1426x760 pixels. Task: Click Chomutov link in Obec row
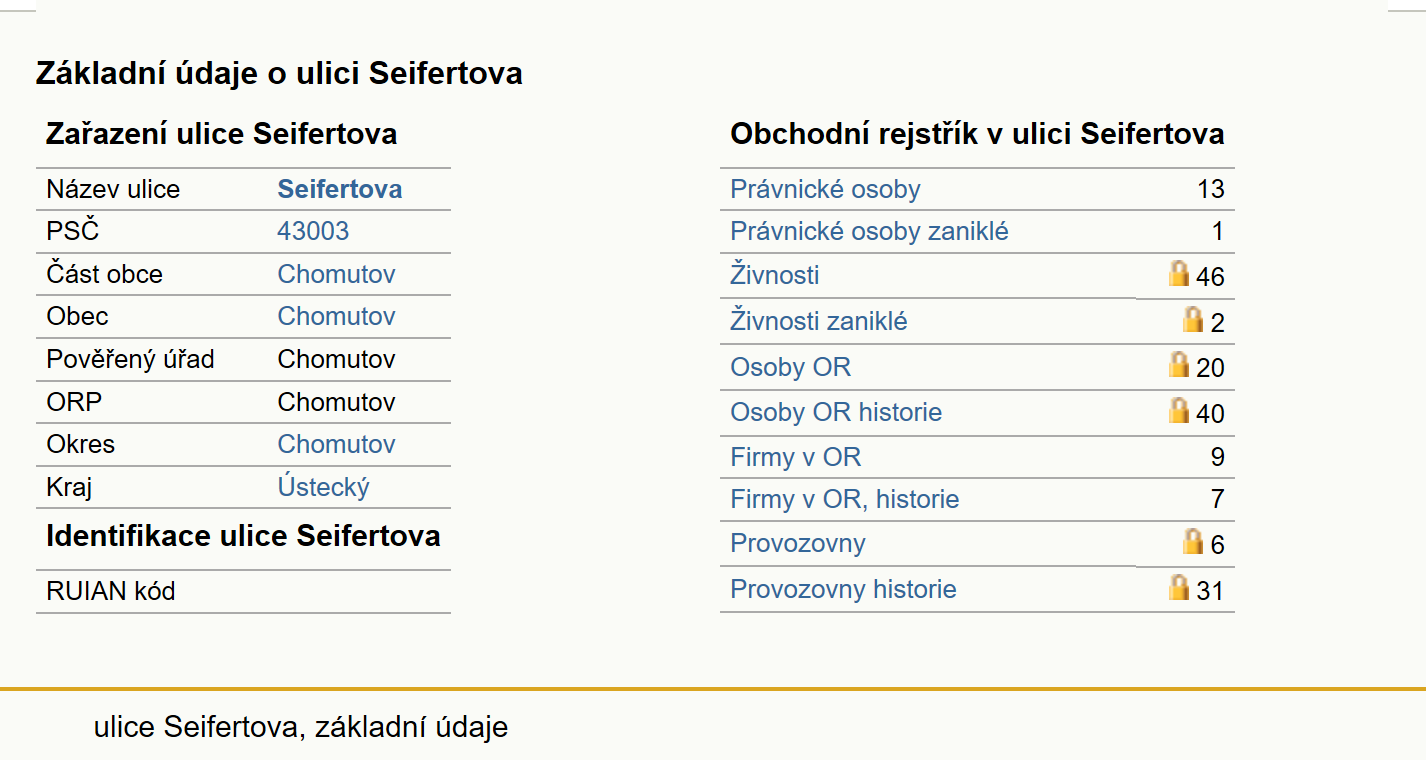[x=336, y=316]
